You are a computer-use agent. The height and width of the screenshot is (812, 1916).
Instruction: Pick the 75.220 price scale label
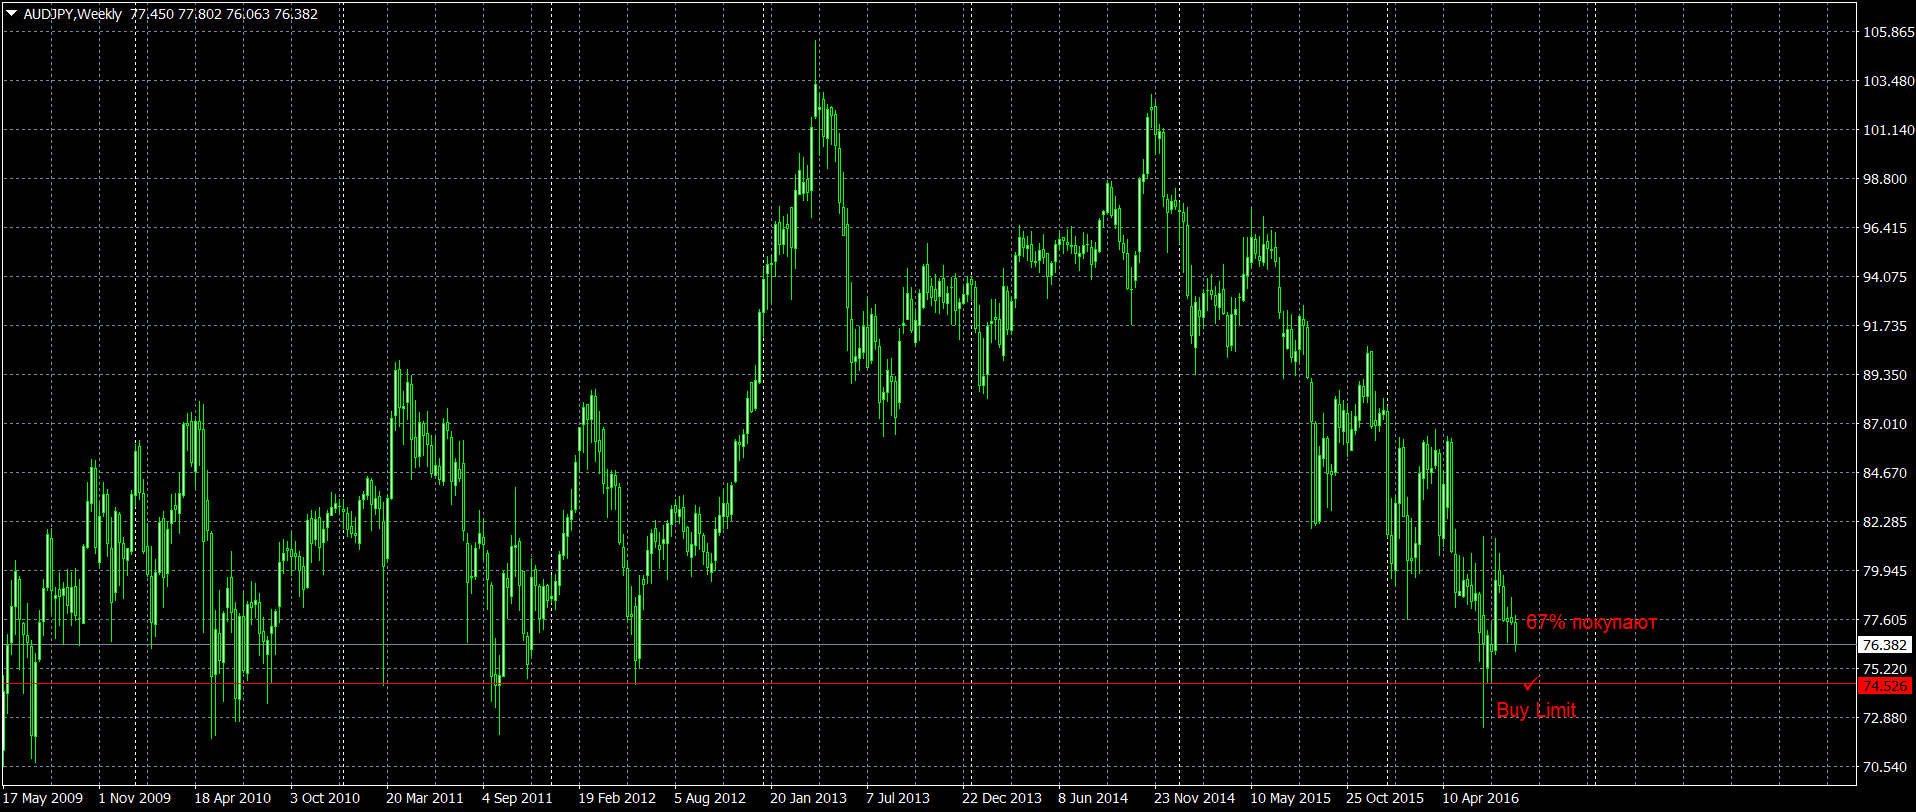(1885, 669)
